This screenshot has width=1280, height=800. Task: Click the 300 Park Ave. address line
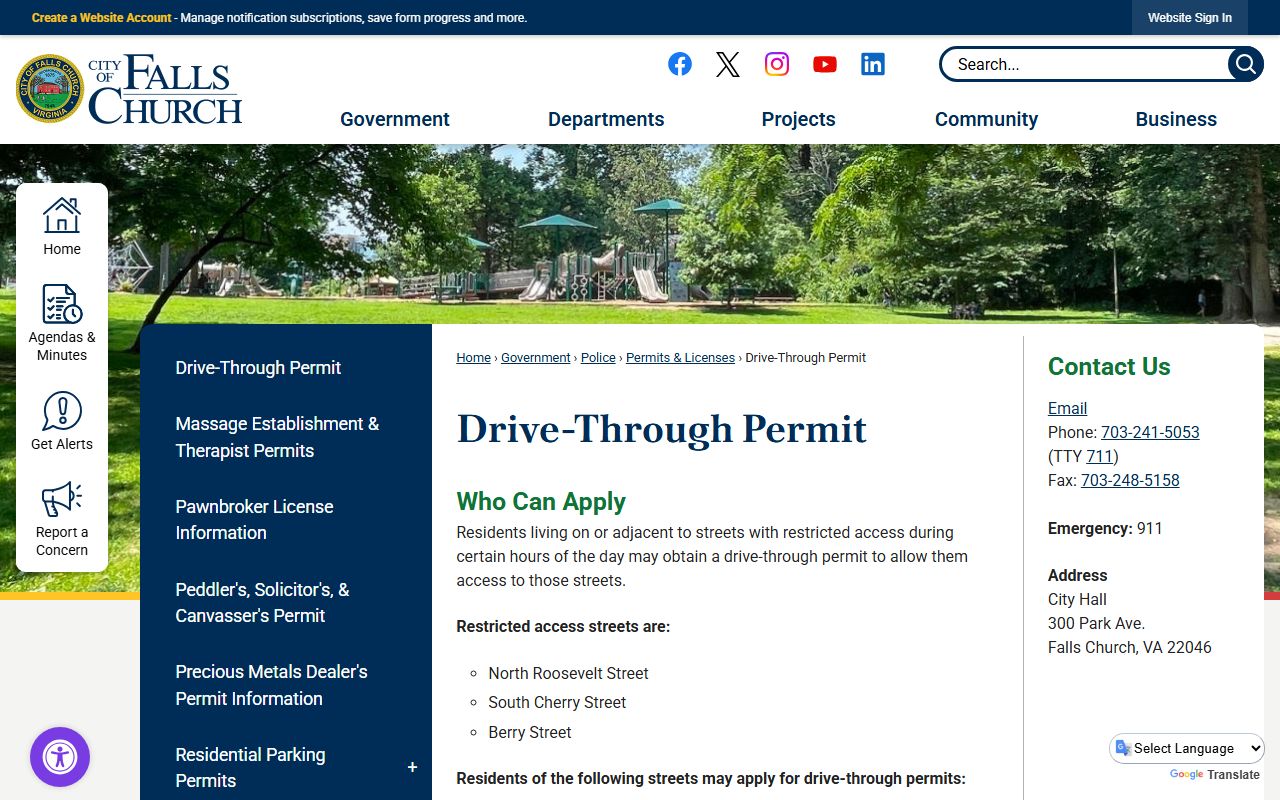[x=1096, y=623]
